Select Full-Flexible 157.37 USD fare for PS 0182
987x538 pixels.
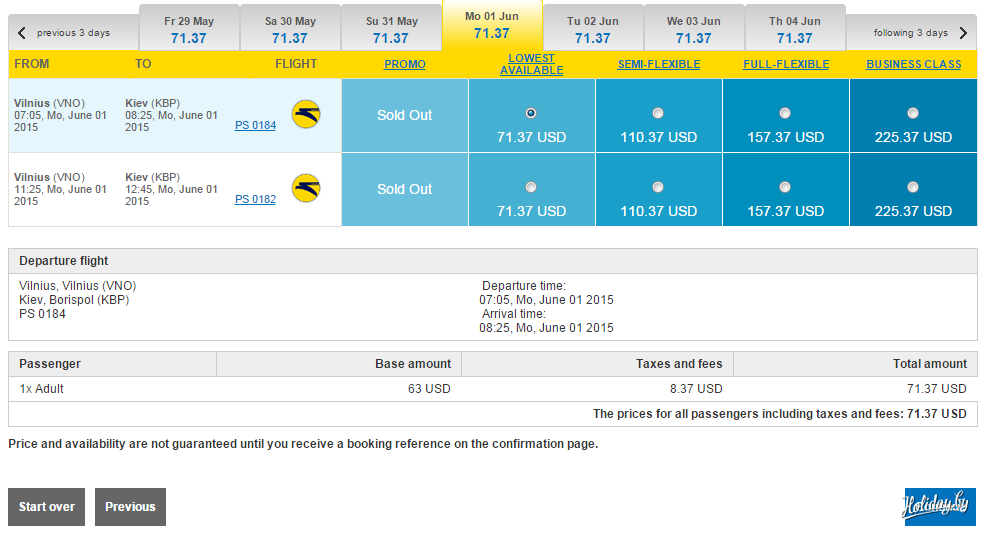[x=785, y=187]
